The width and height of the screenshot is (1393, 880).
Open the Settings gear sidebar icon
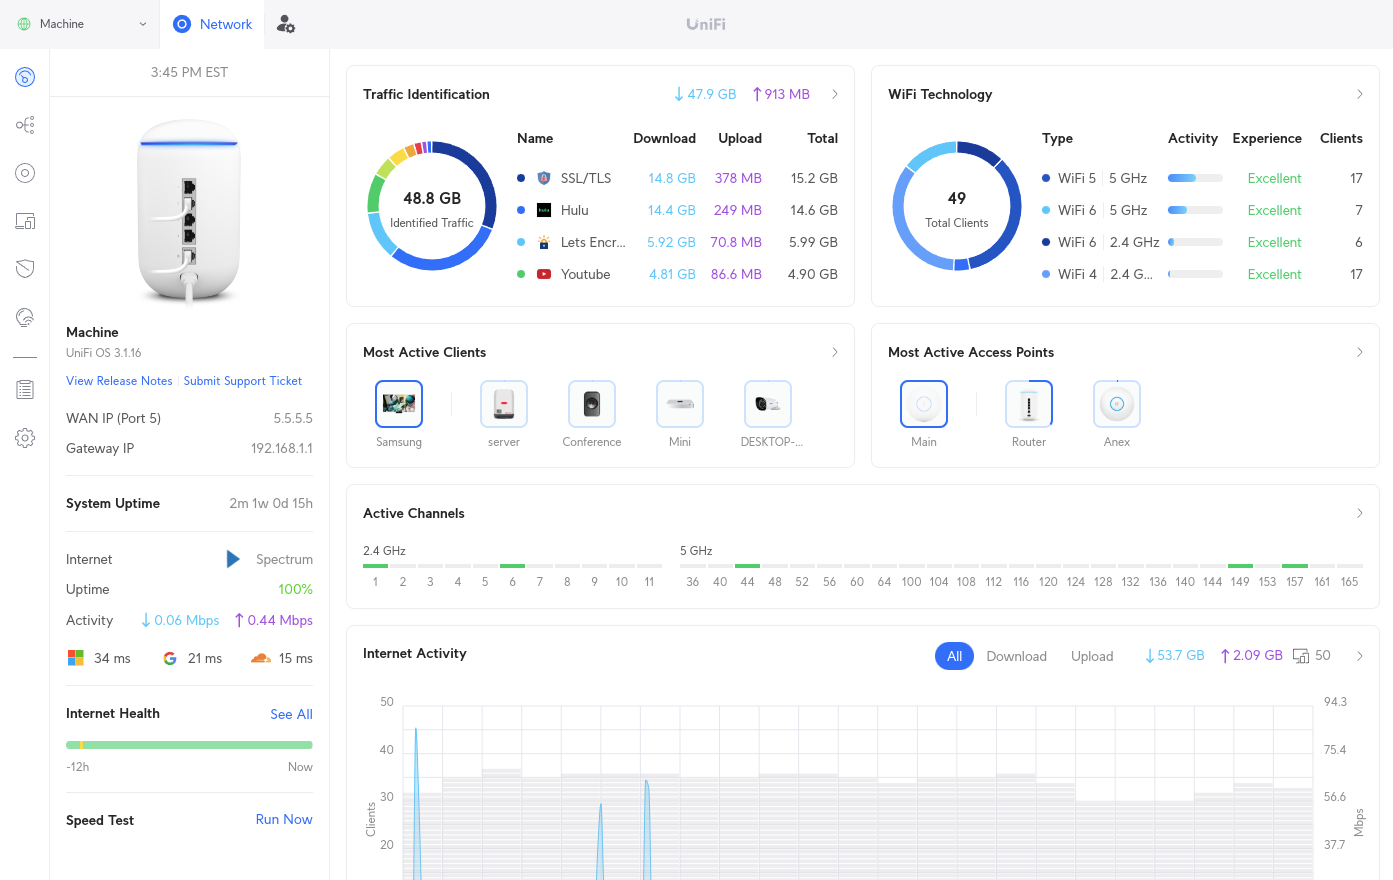point(25,438)
